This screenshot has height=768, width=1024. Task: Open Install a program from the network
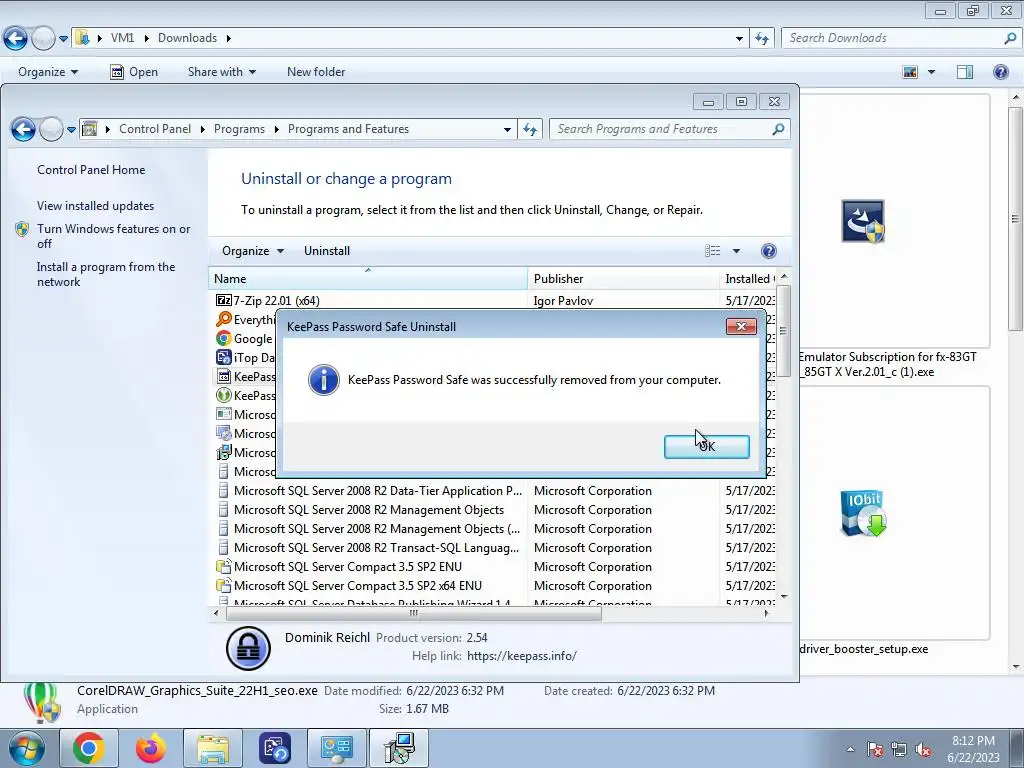(106, 274)
